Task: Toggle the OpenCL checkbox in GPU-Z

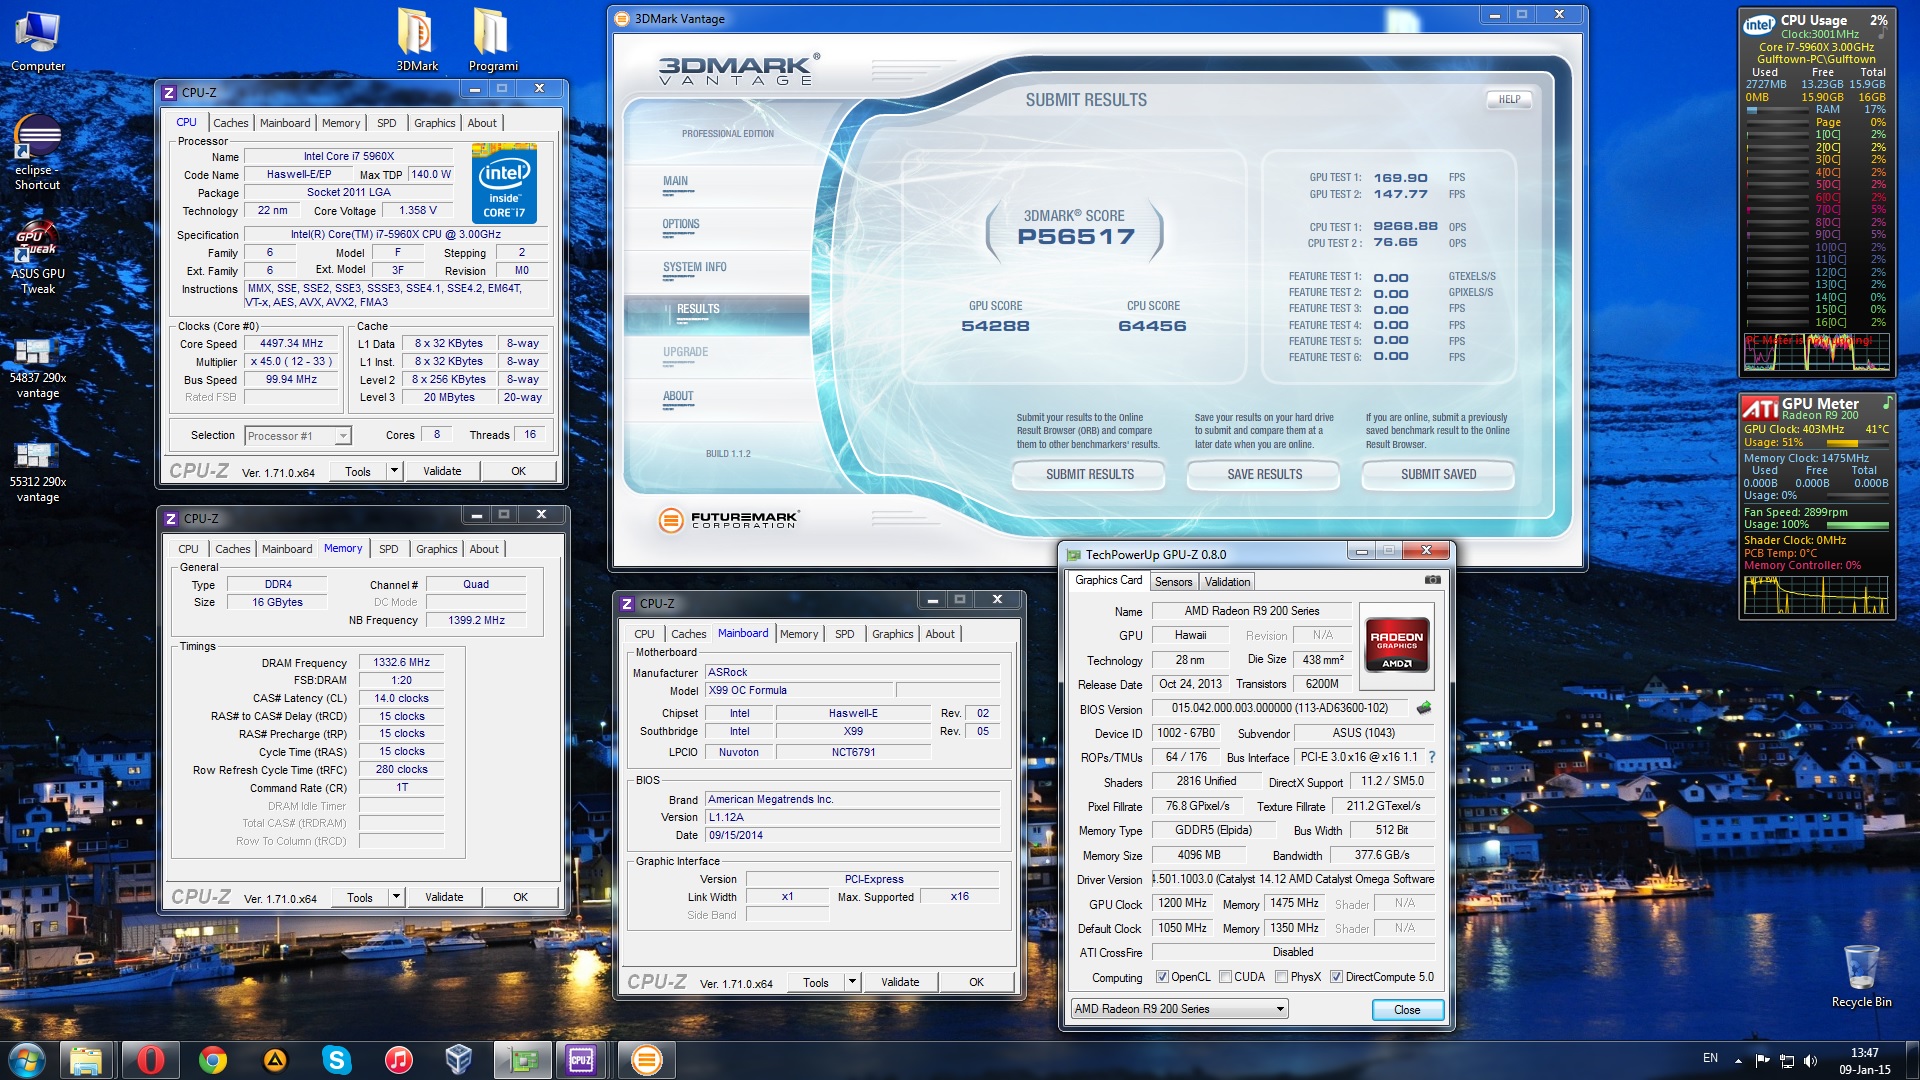Action: 1162,977
